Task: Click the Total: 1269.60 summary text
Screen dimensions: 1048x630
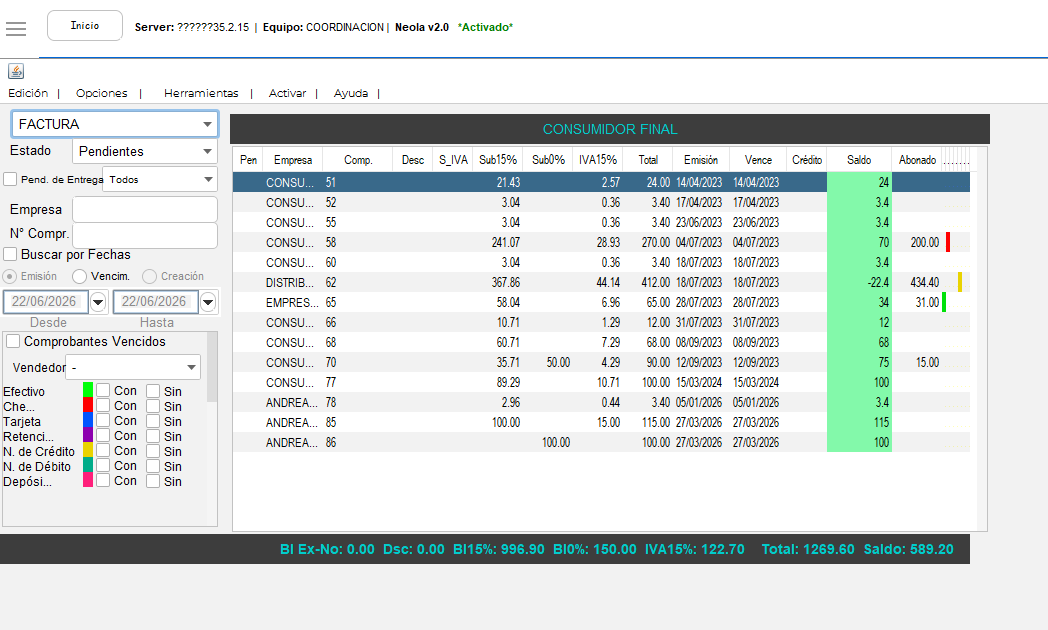Action: click(x=808, y=549)
